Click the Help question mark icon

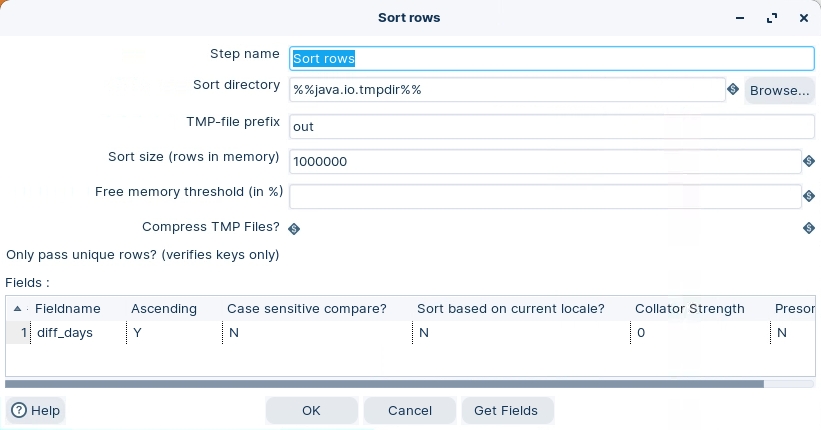coord(18,410)
